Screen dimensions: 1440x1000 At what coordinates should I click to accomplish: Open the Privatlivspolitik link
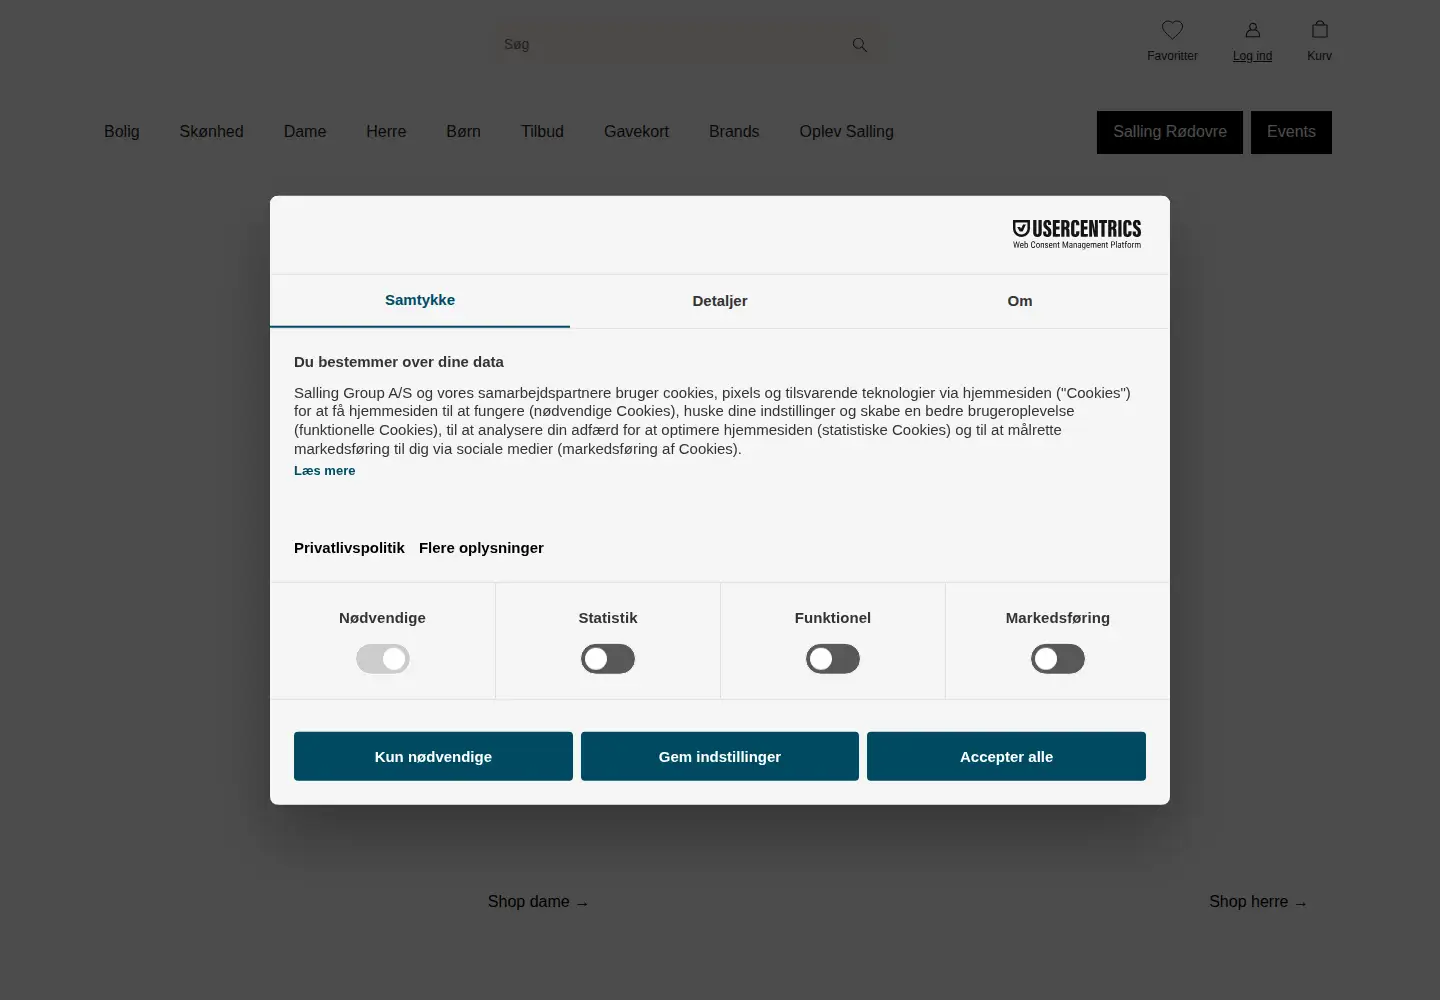click(x=349, y=548)
